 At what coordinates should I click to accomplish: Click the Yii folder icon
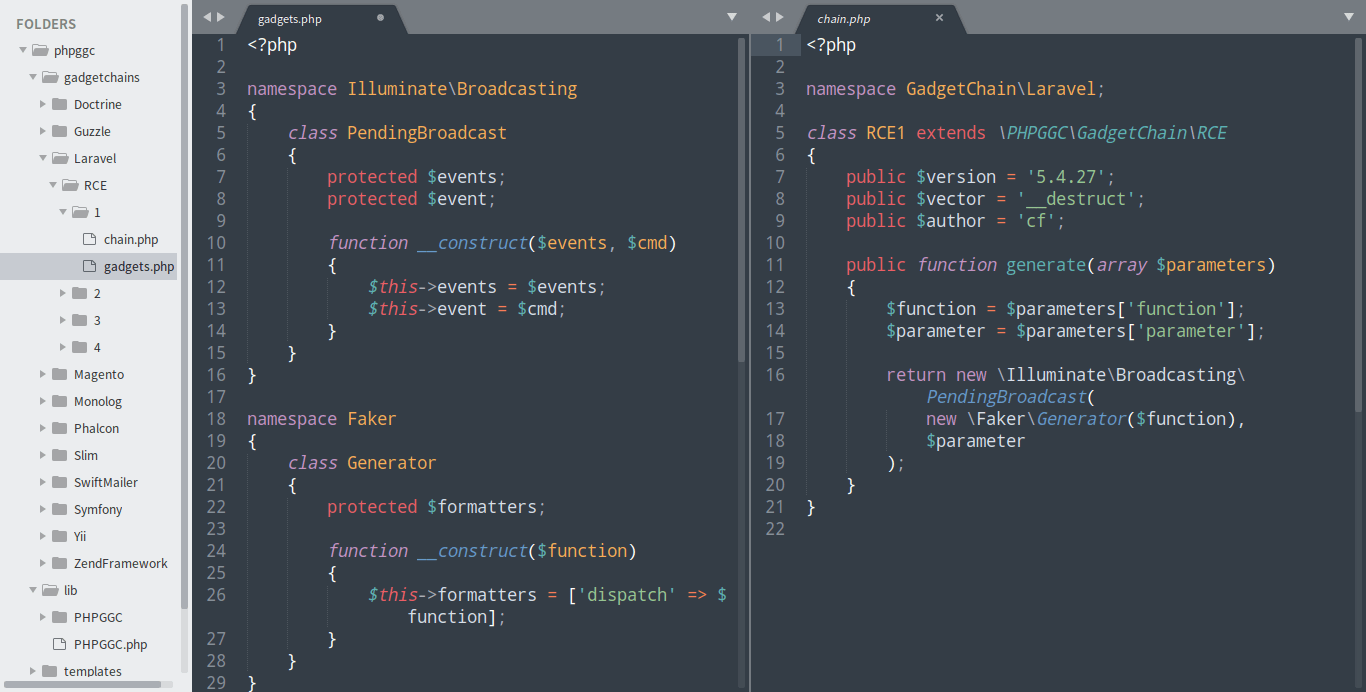click(59, 536)
